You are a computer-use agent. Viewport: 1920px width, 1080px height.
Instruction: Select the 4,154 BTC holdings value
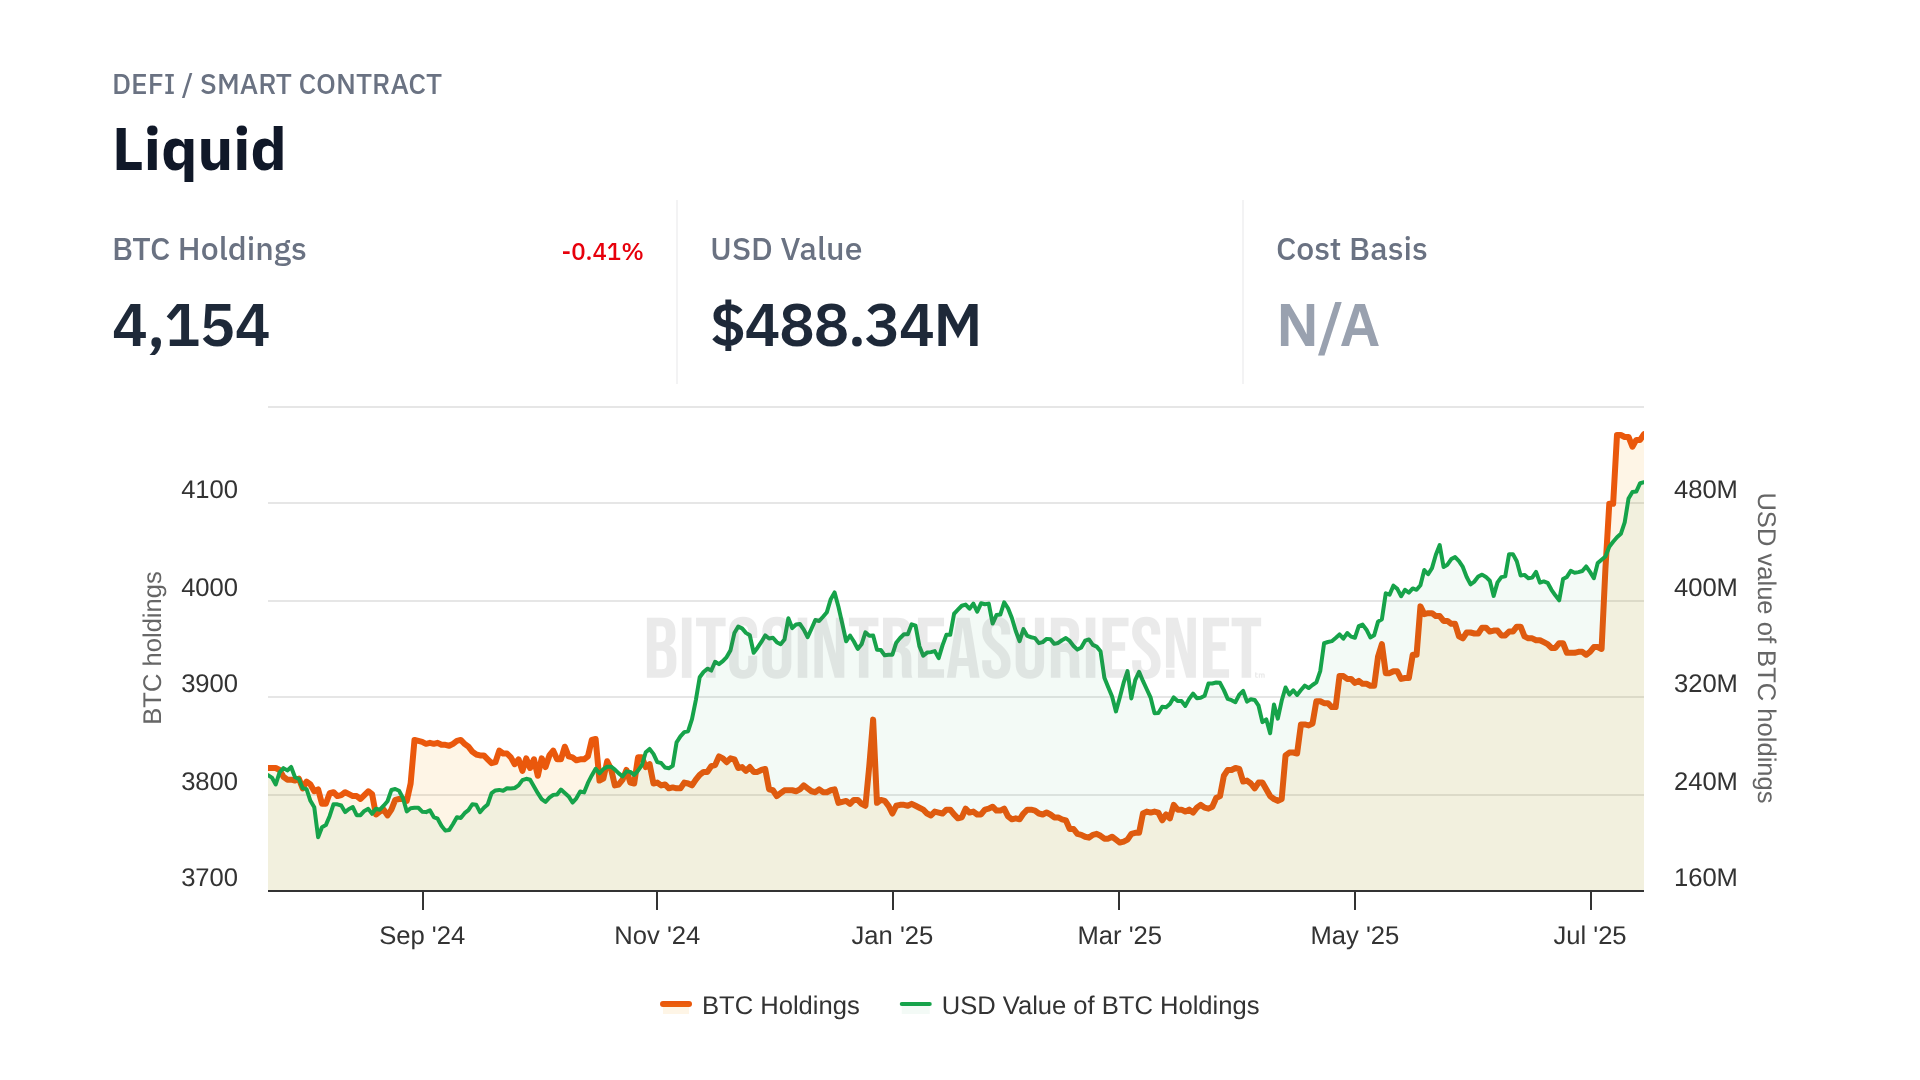pyautogui.click(x=191, y=326)
